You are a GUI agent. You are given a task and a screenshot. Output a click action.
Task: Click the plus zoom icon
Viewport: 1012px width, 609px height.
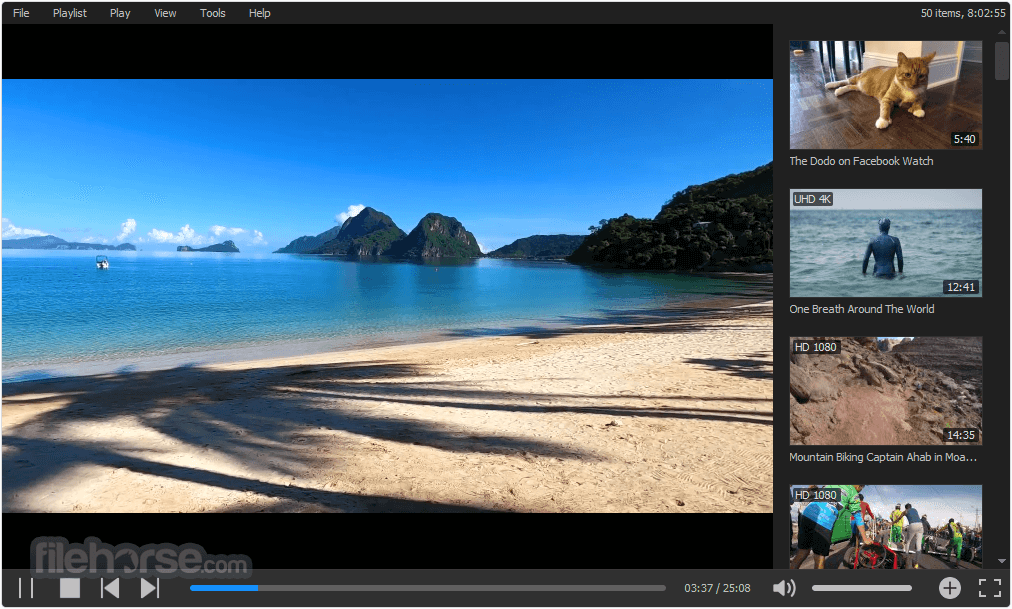[948, 588]
